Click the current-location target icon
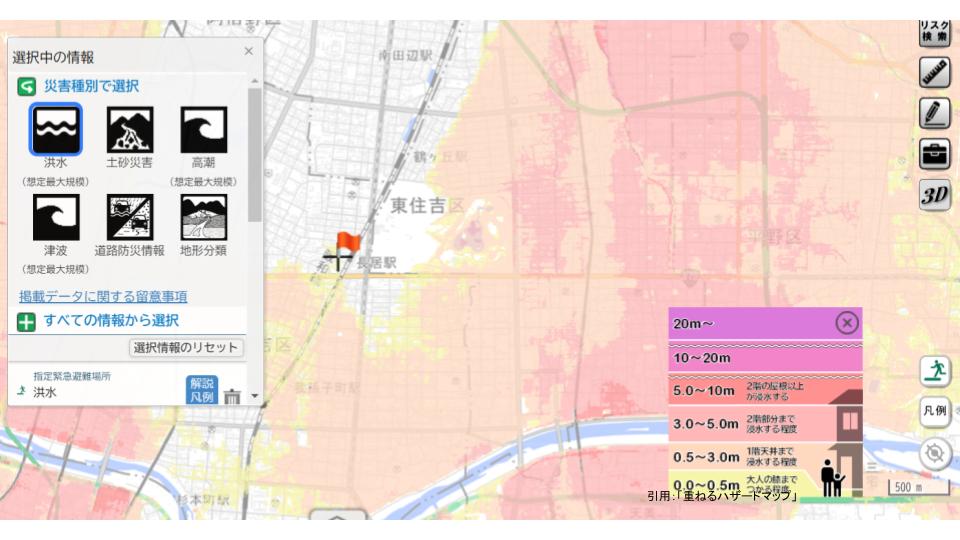This screenshot has height=540, width=960. (x=934, y=454)
